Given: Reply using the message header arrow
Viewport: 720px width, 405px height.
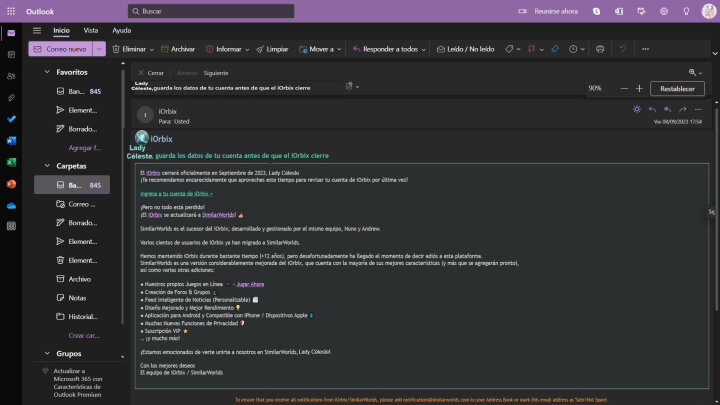Looking at the screenshot, I should pos(652,109).
